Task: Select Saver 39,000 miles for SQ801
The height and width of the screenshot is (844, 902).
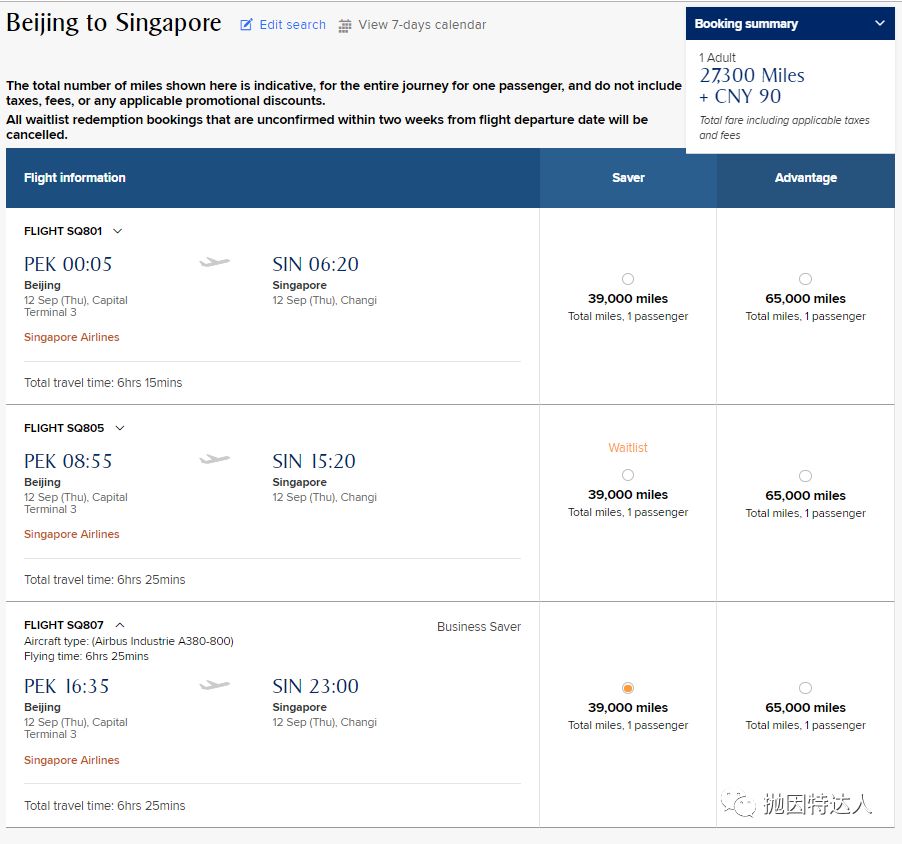Action: pyautogui.click(x=628, y=279)
